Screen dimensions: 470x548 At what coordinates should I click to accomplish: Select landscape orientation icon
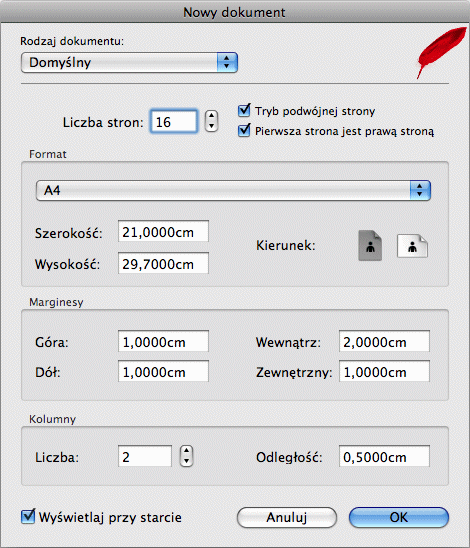412,246
